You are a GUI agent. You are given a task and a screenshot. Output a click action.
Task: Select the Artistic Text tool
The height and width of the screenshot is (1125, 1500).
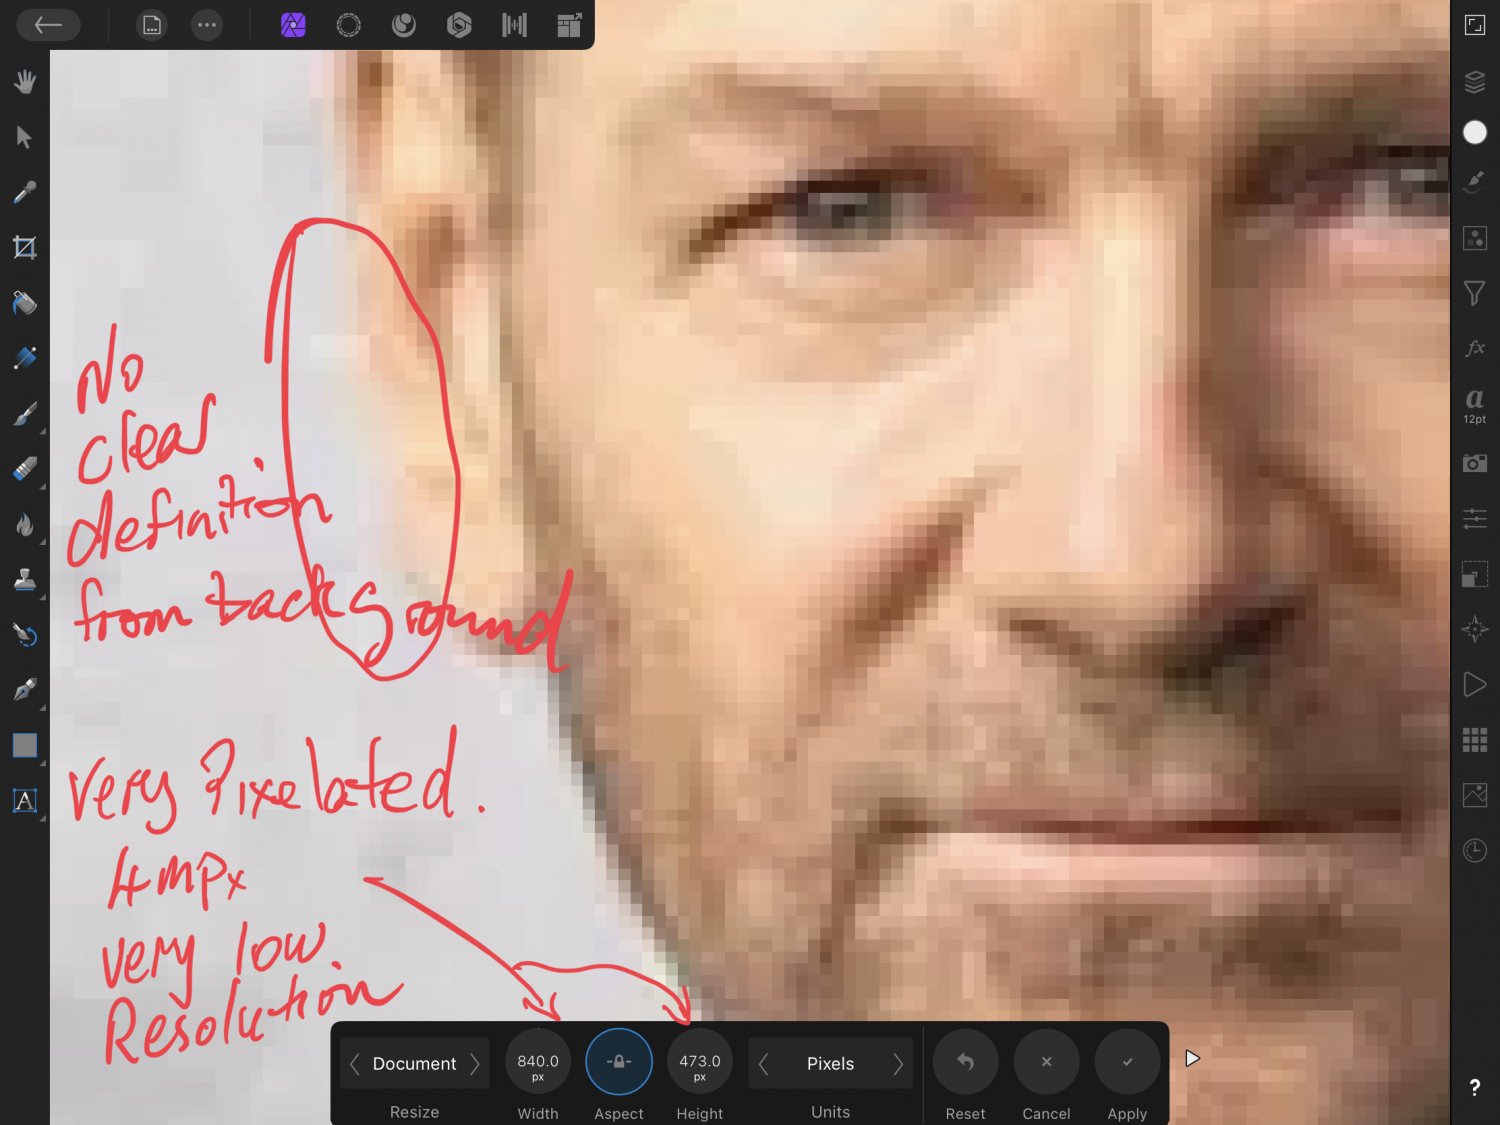point(25,800)
